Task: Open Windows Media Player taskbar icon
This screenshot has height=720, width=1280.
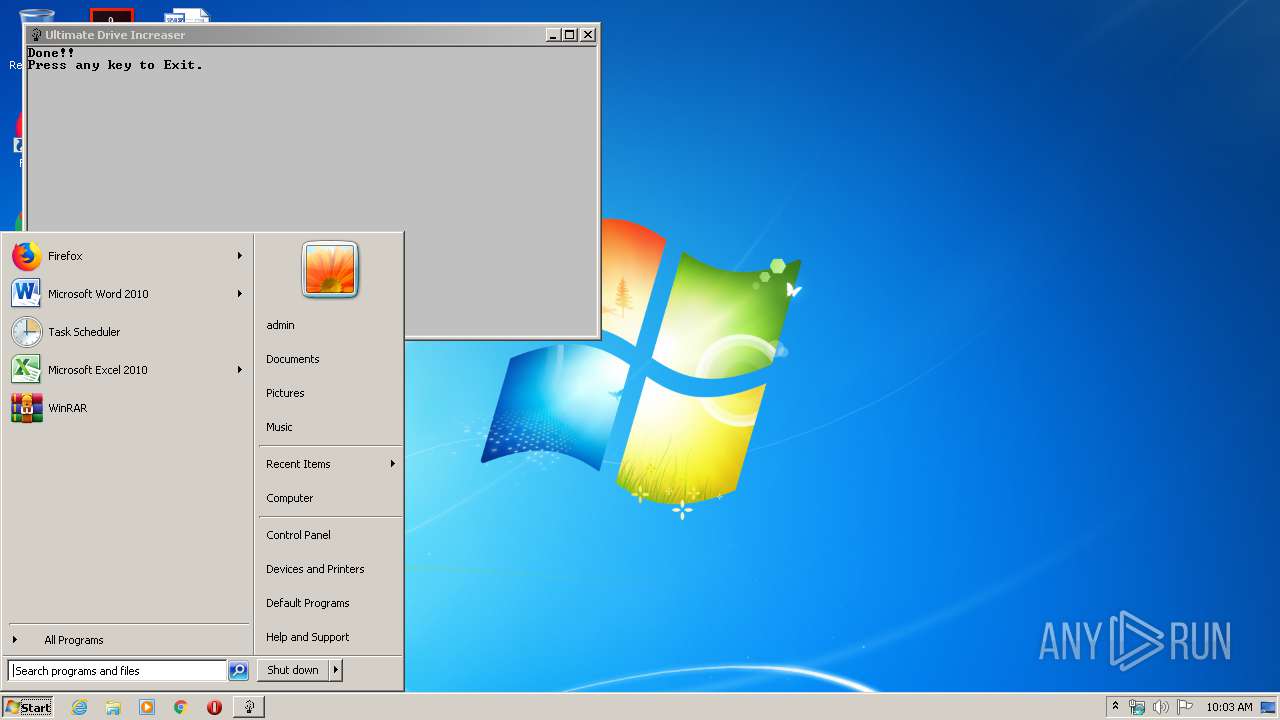Action: pyautogui.click(x=147, y=707)
